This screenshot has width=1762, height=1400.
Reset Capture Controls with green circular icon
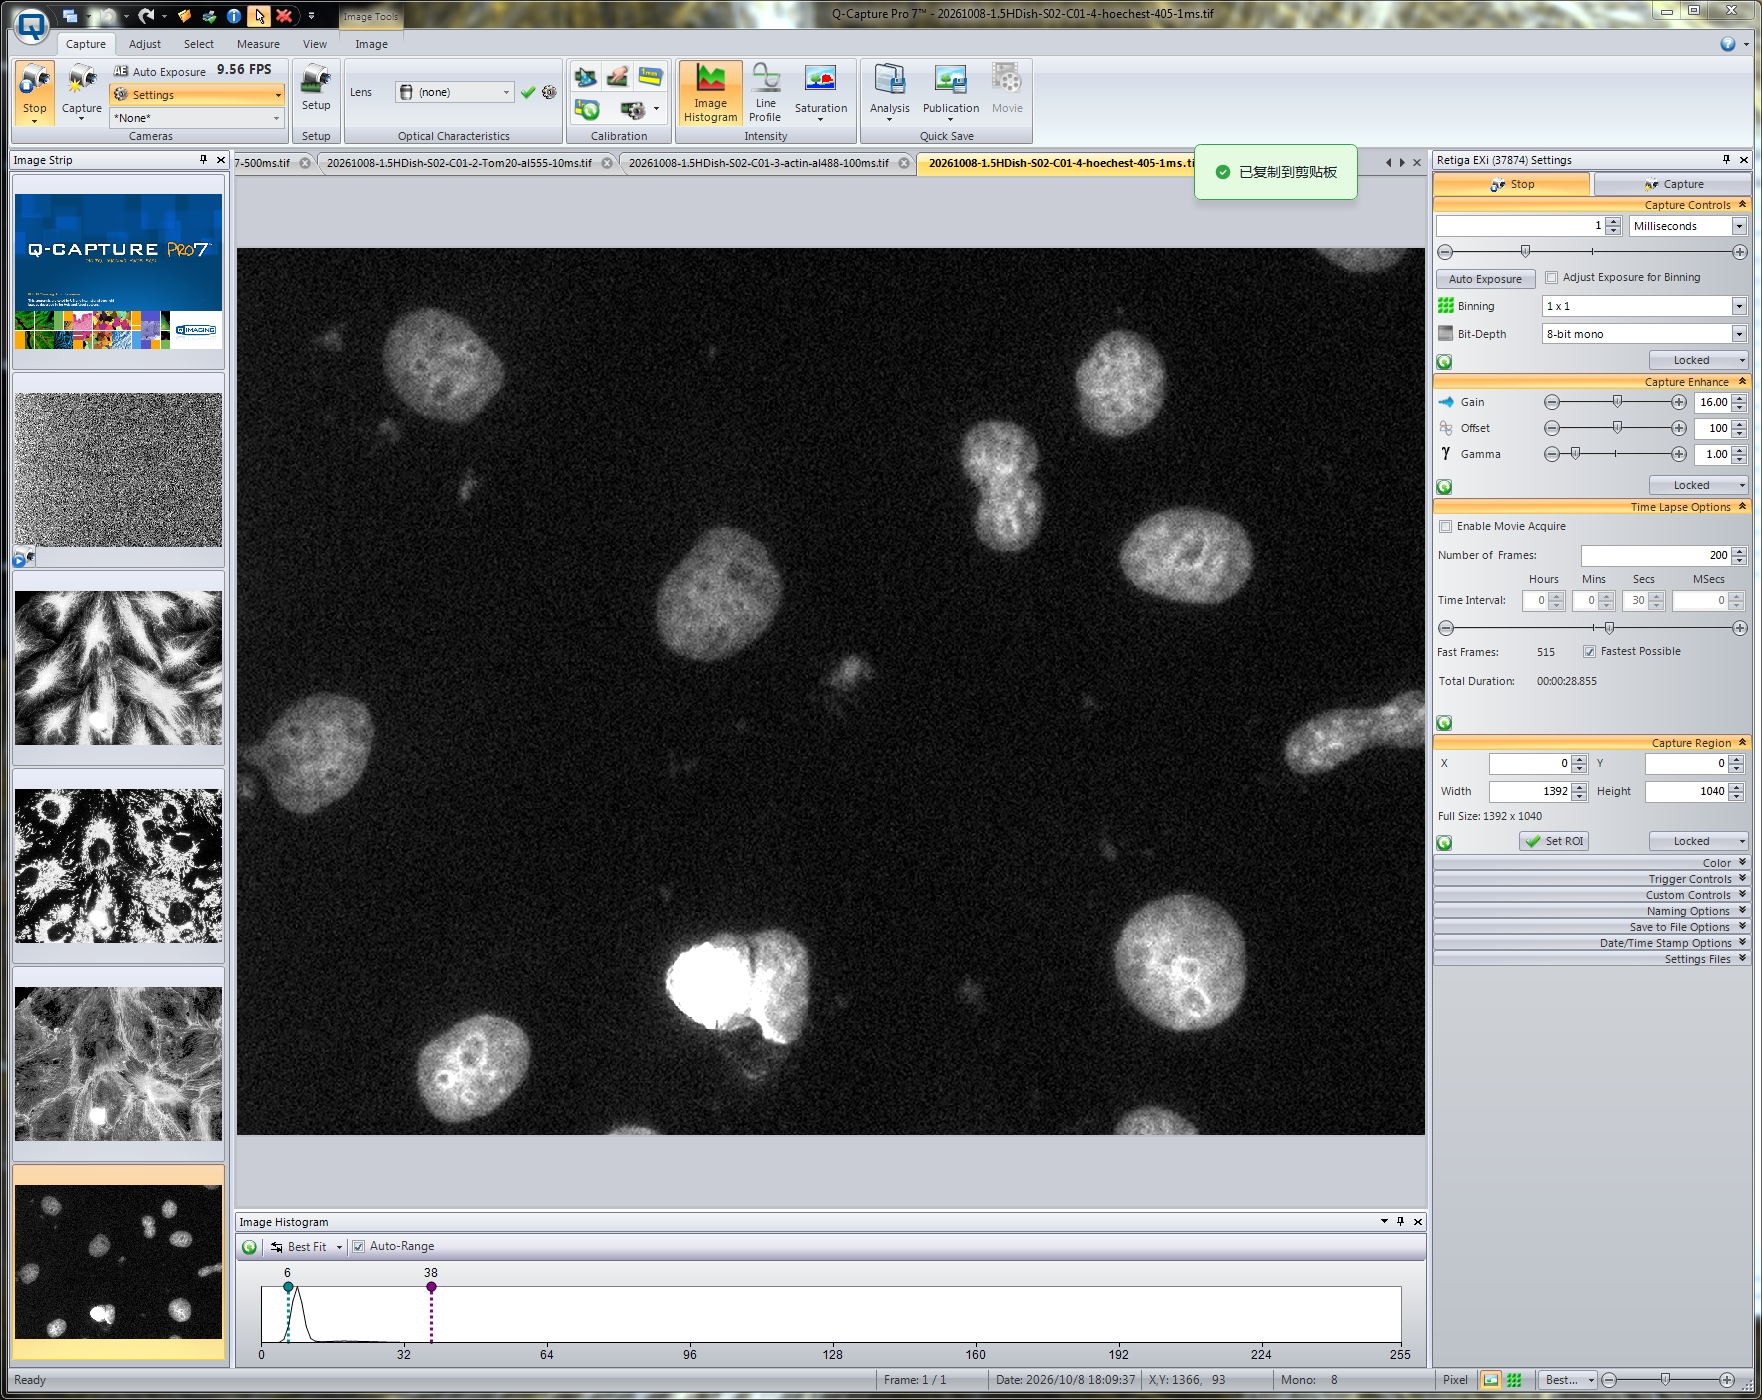coord(1444,362)
